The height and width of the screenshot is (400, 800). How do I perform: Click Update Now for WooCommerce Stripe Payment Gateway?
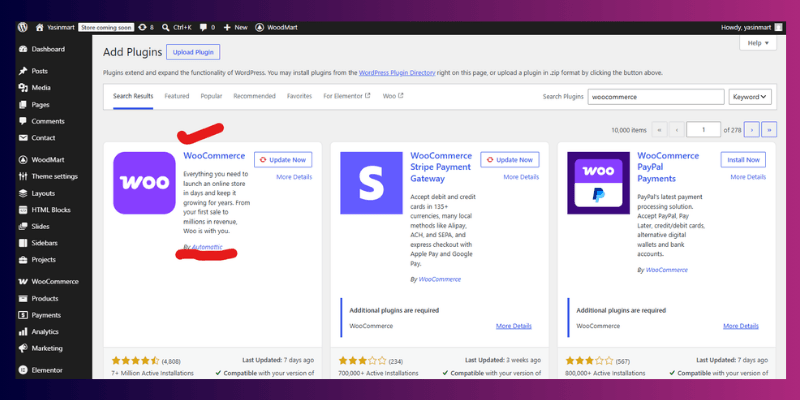510,160
